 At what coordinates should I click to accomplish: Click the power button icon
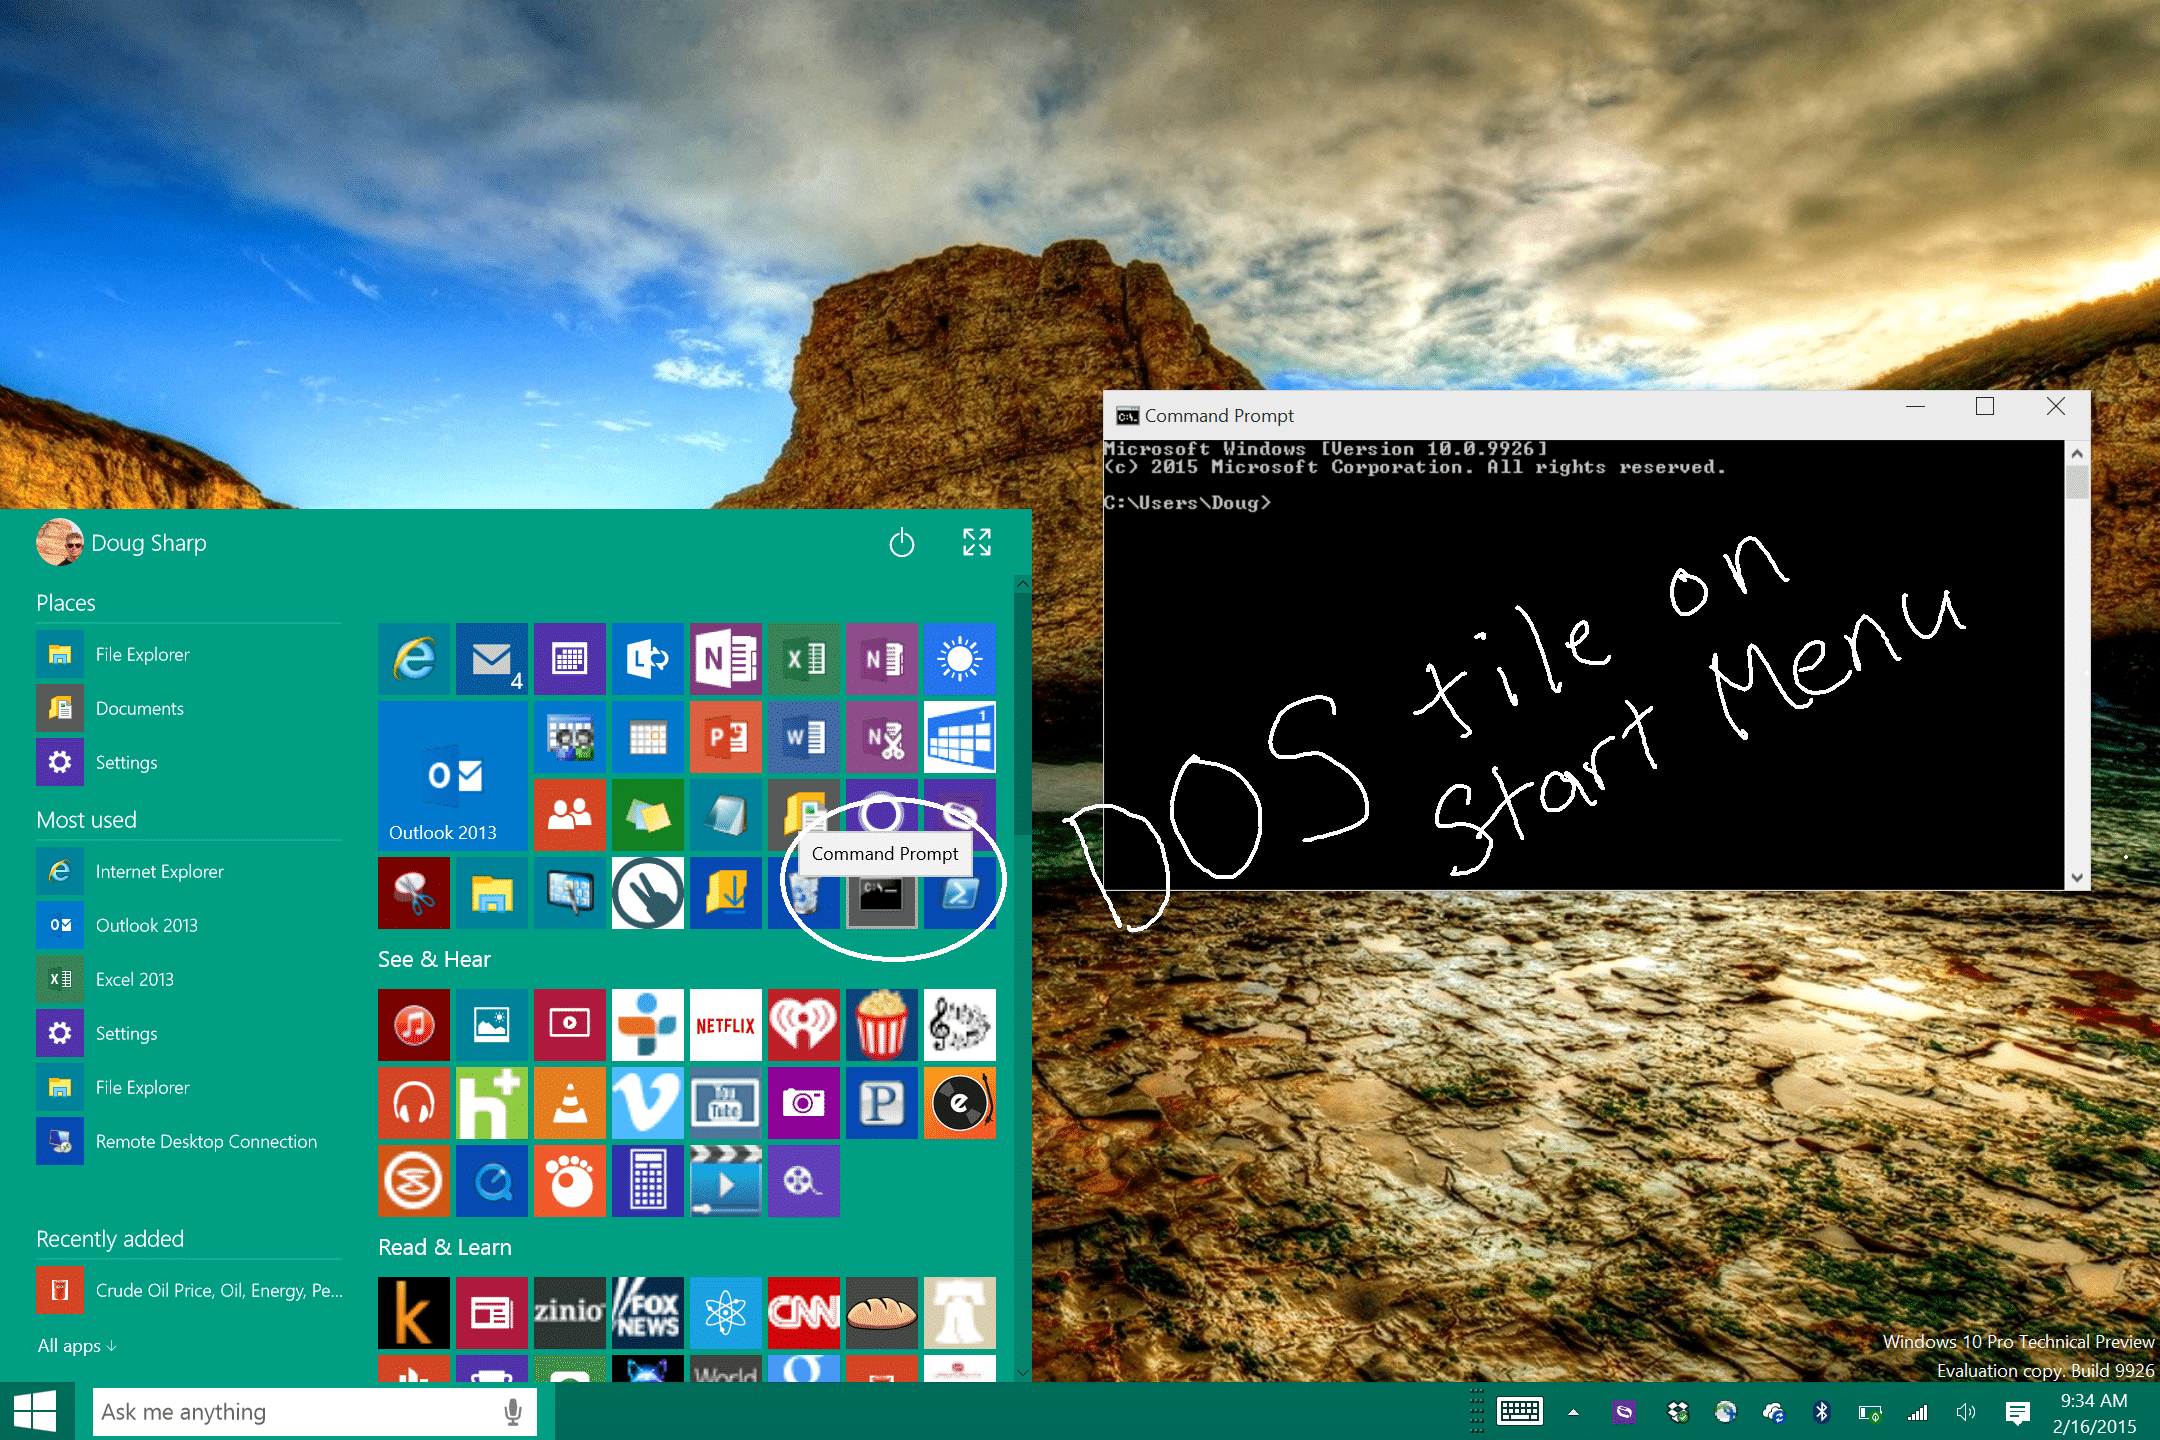pos(901,543)
